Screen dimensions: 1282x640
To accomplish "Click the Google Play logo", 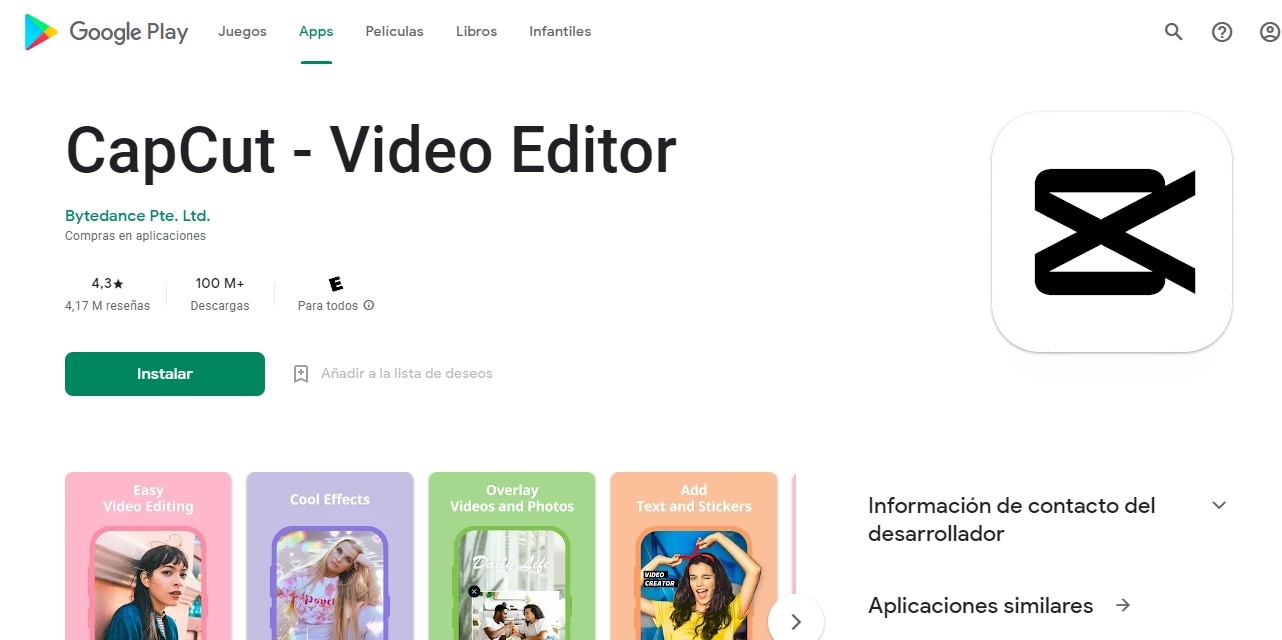I will pyautogui.click(x=106, y=32).
